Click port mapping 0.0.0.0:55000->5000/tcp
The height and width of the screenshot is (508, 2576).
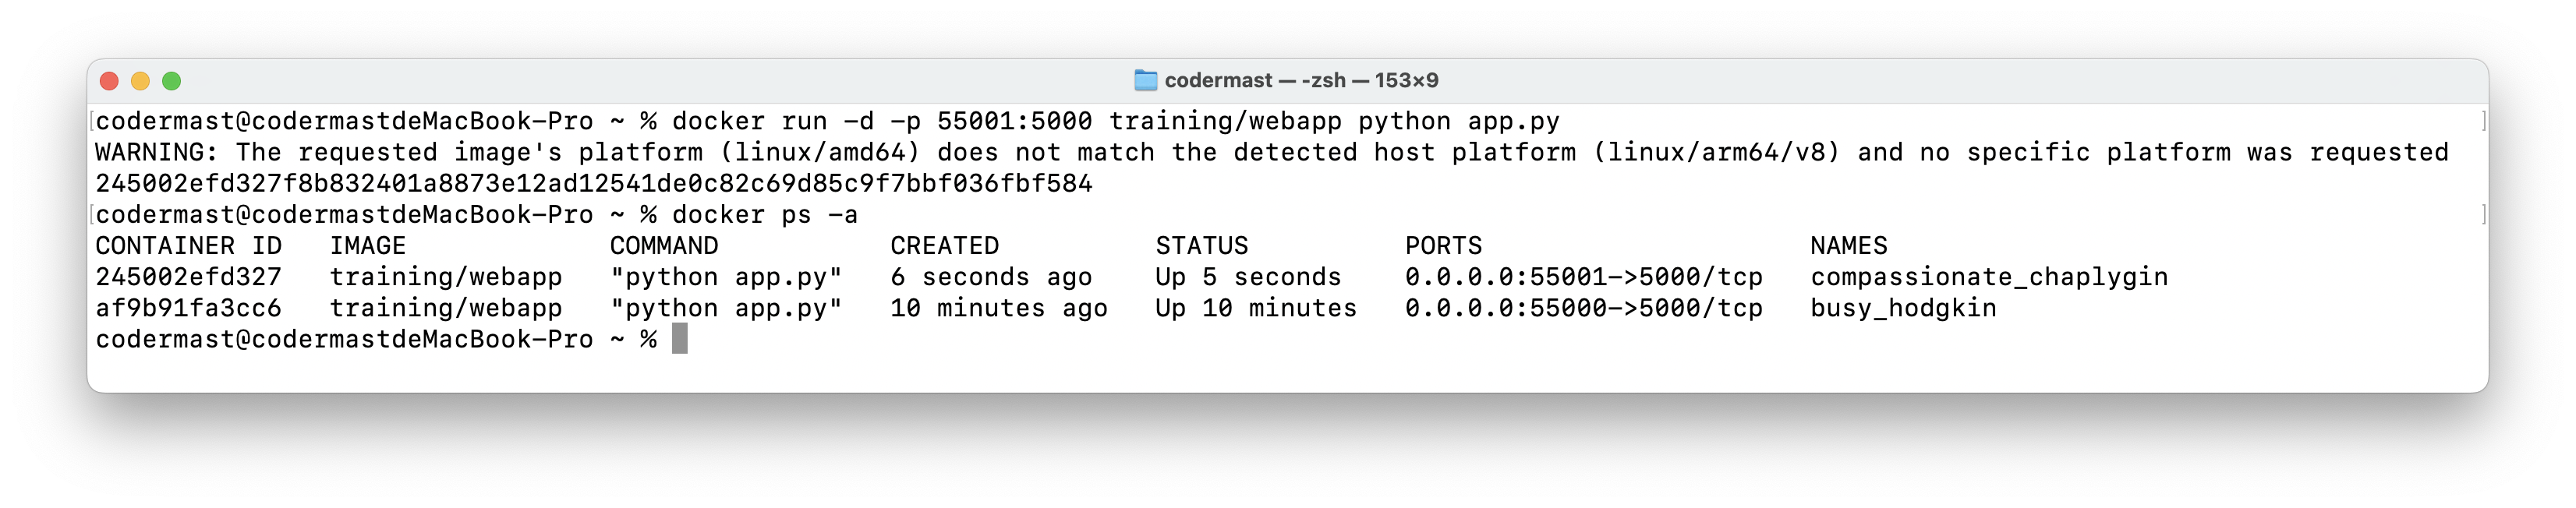pyautogui.click(x=1584, y=308)
